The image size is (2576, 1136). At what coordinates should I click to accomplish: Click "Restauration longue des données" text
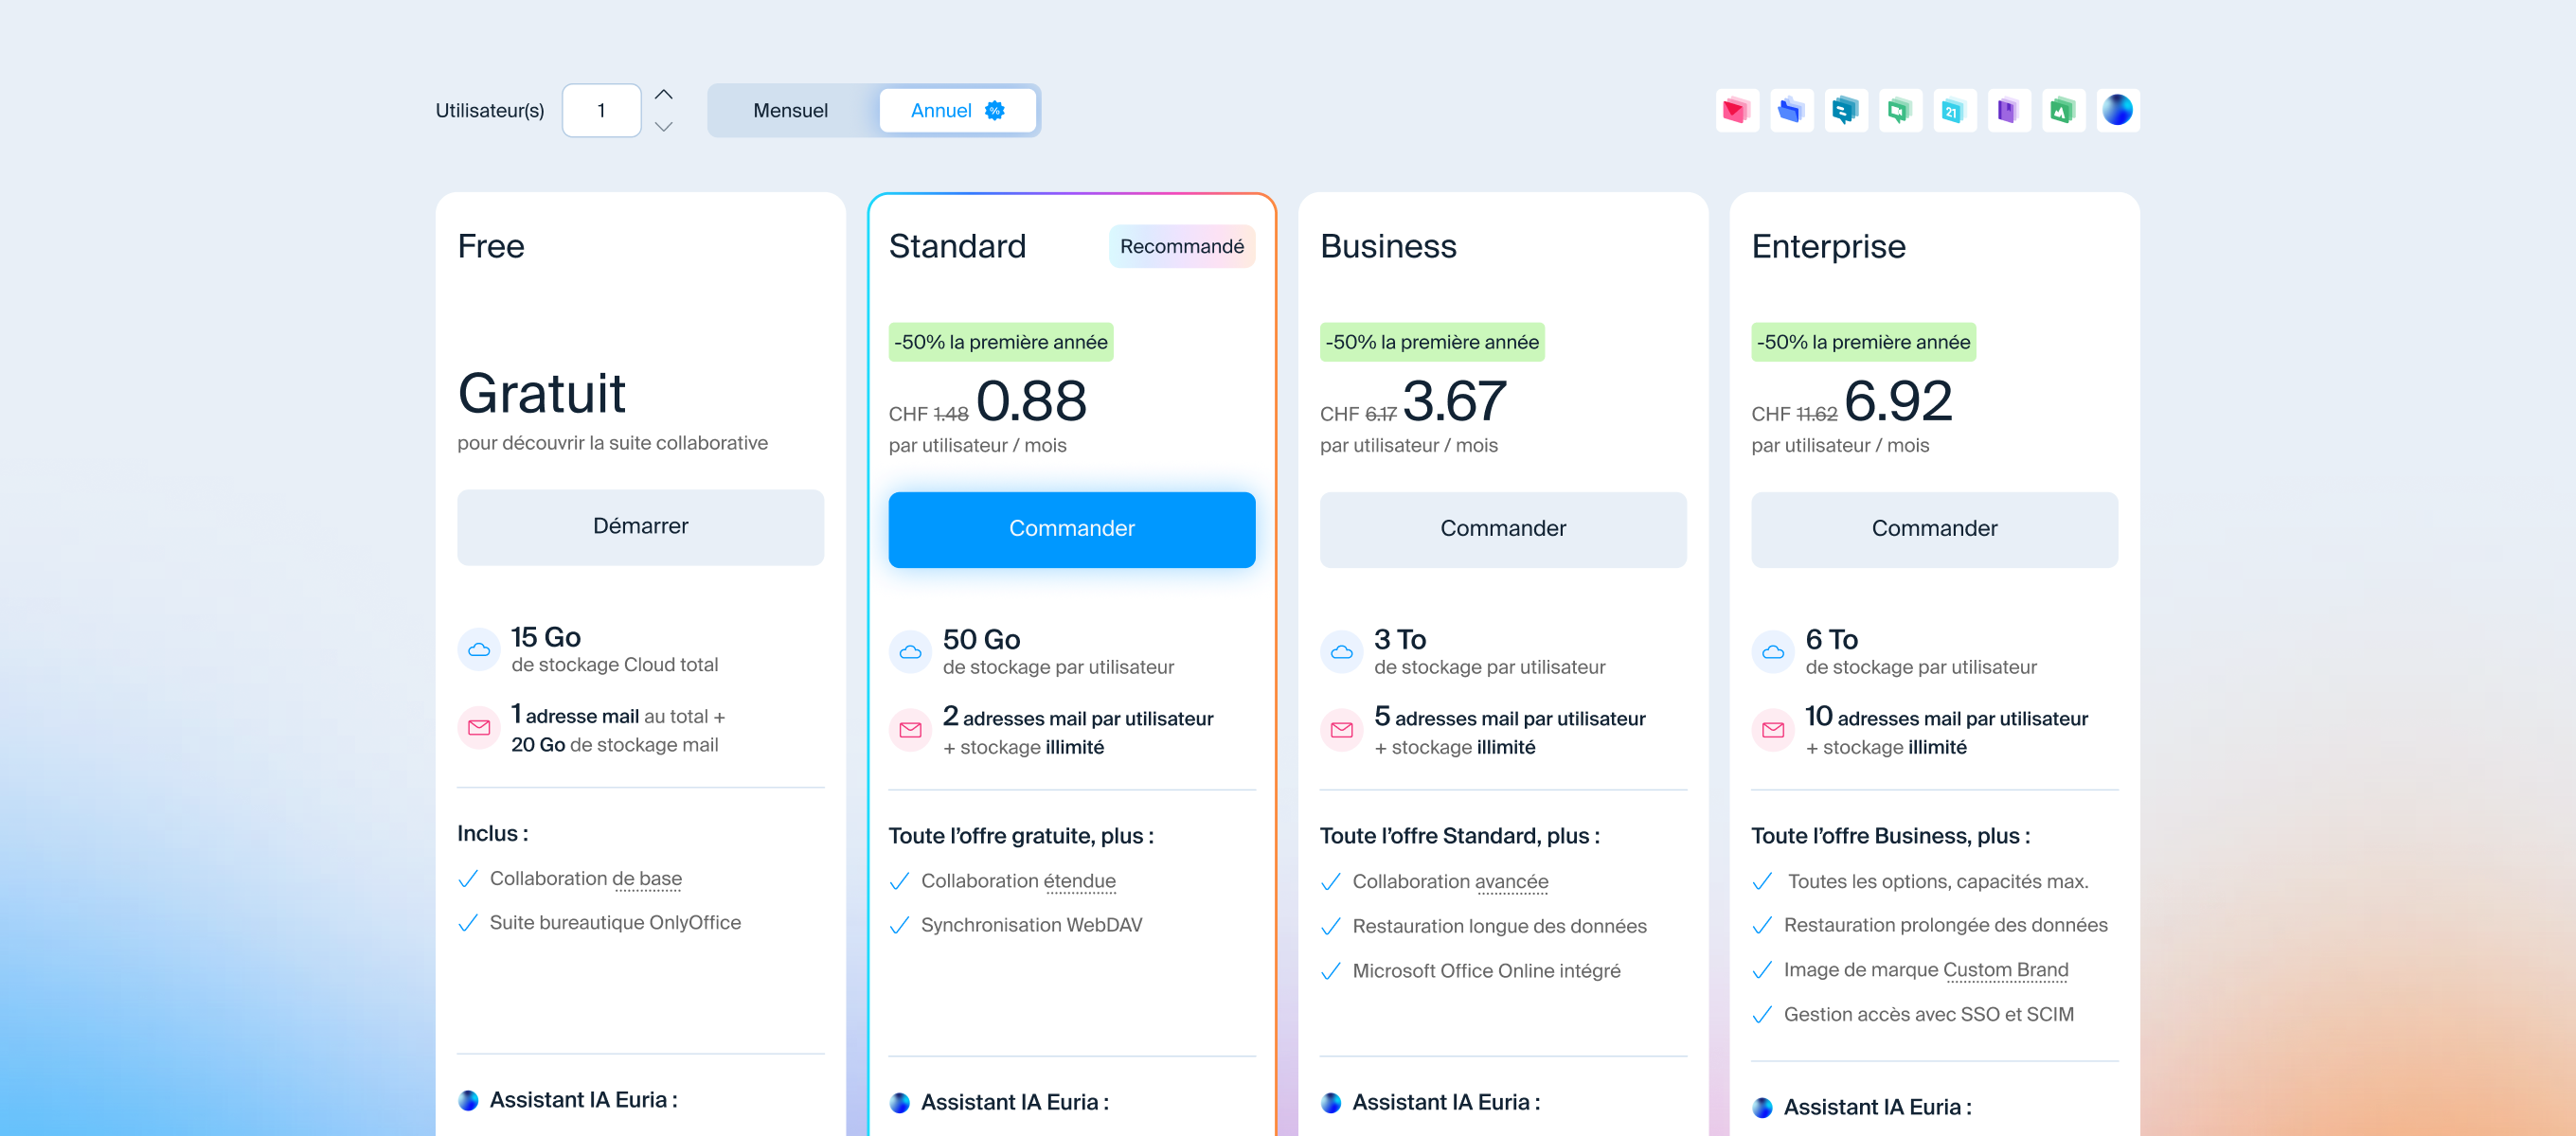point(1499,926)
